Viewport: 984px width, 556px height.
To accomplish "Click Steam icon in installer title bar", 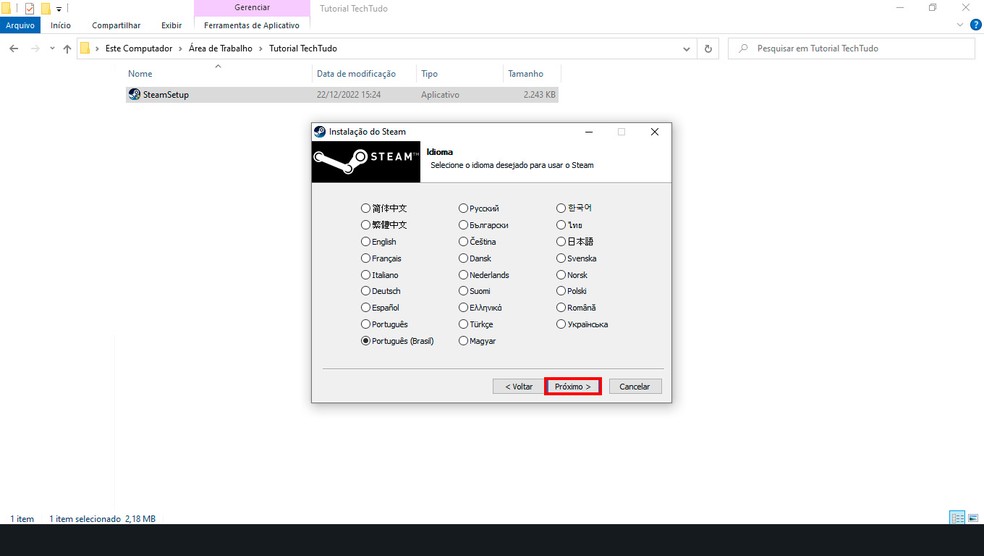I will 320,132.
